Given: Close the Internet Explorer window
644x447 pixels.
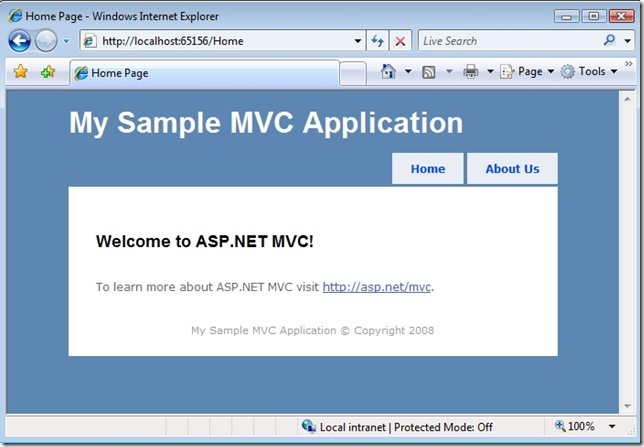Looking at the screenshot, I should coord(621,16).
